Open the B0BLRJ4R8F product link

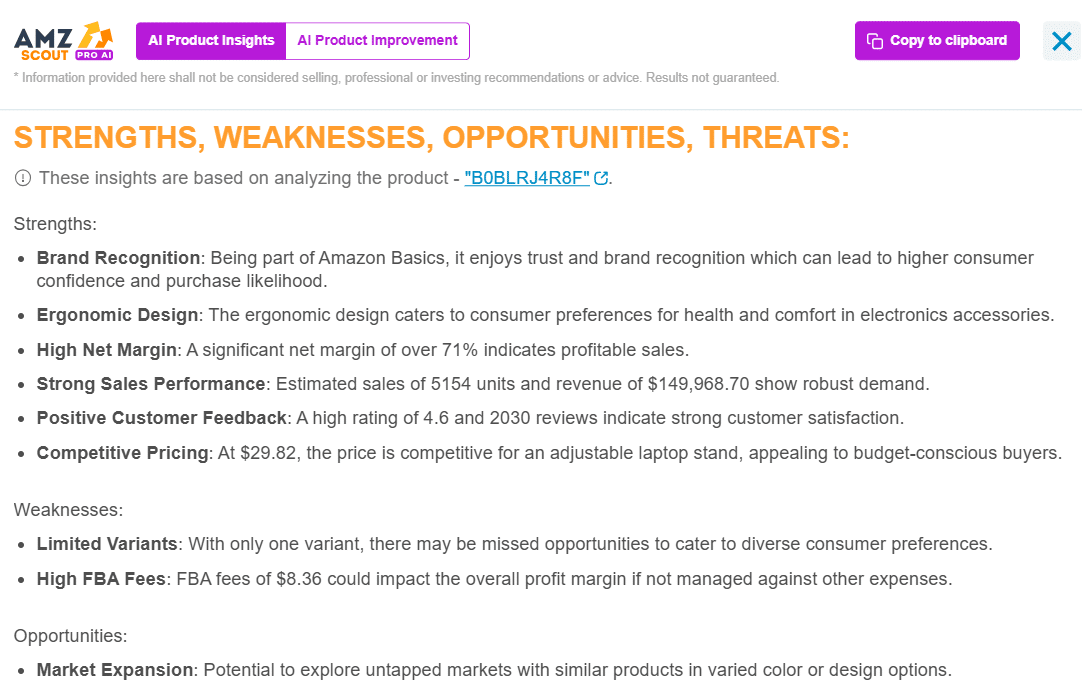527,178
